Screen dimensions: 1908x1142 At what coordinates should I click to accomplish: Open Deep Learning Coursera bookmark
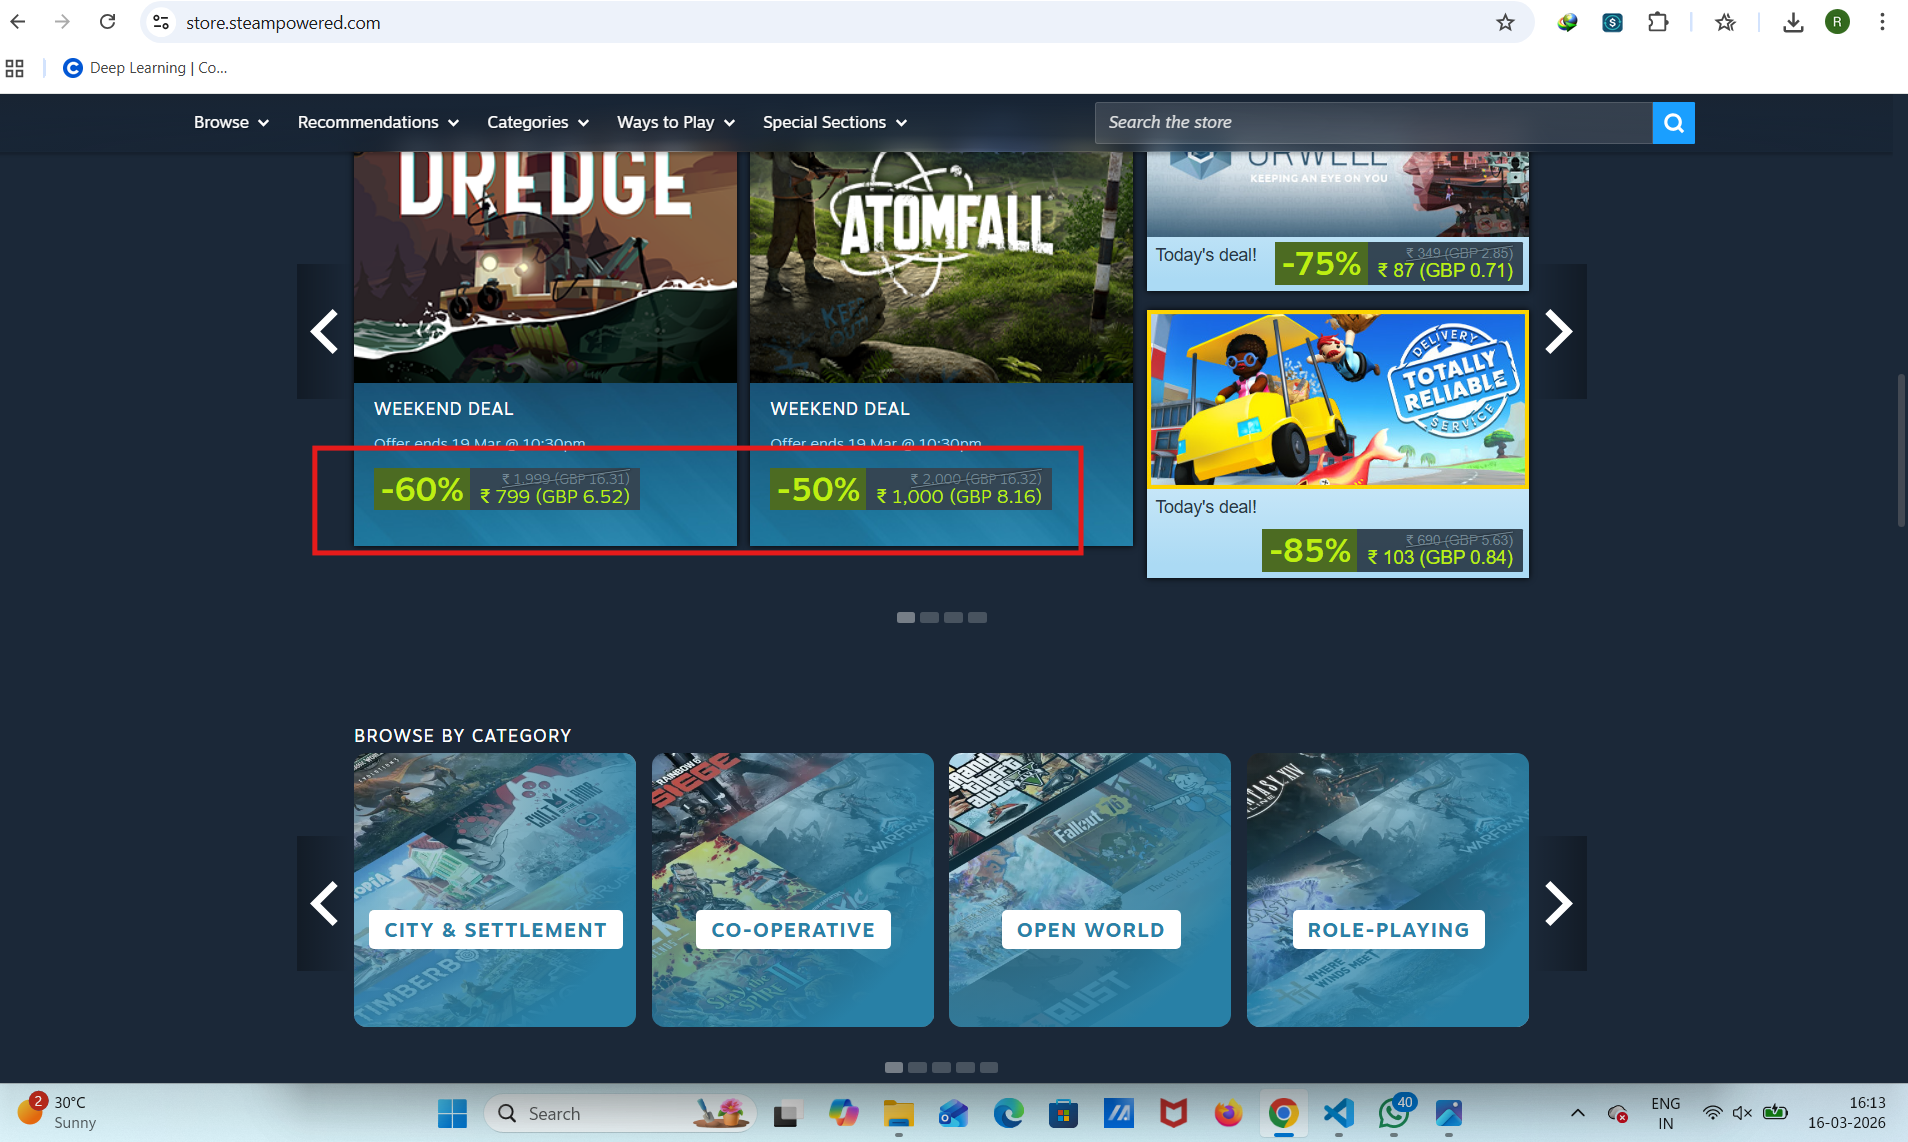[x=146, y=68]
